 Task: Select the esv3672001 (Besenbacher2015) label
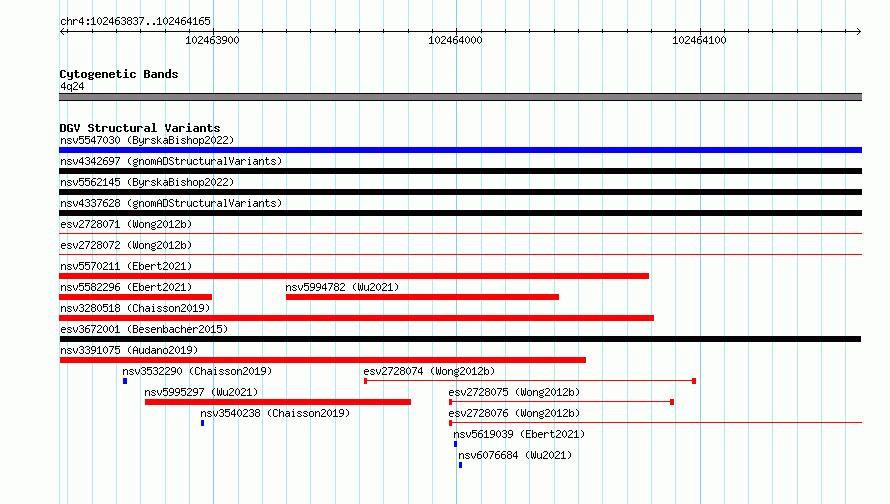click(x=144, y=329)
